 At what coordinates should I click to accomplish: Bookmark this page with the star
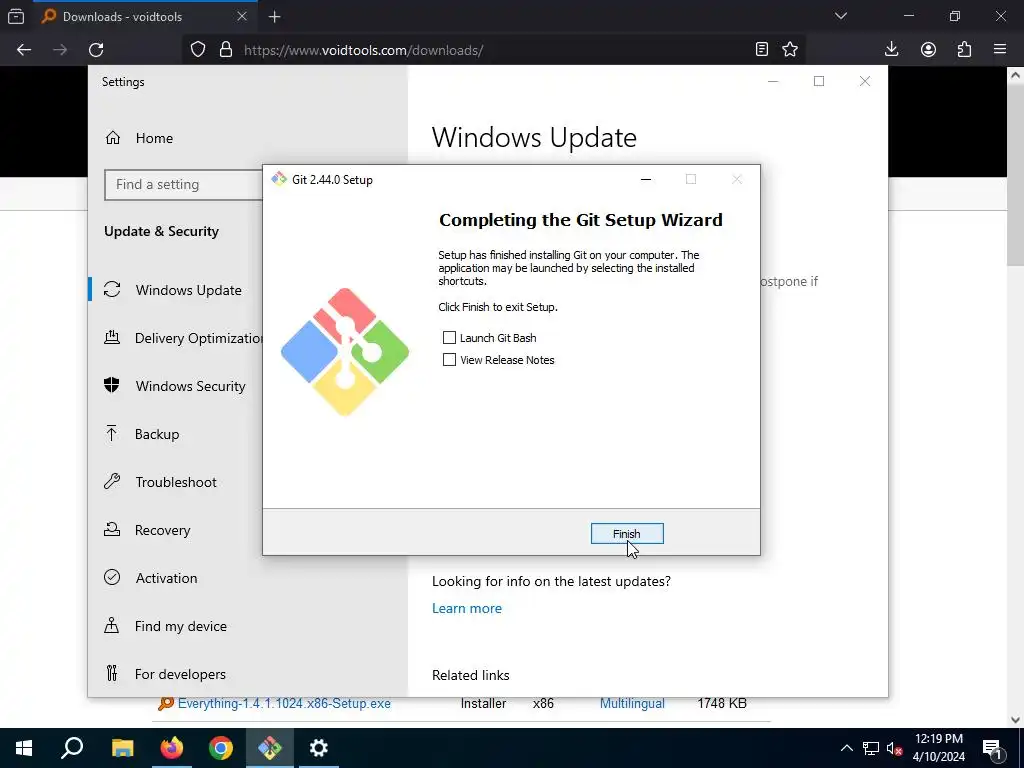click(x=790, y=49)
